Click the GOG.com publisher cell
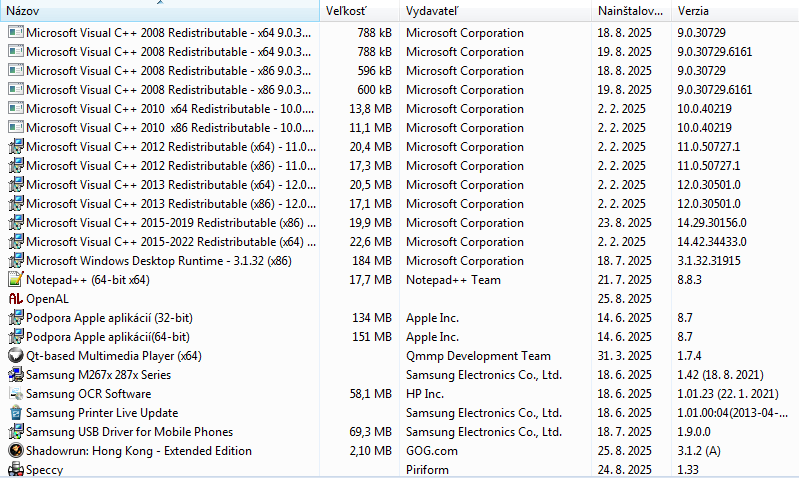The image size is (799, 478). 432,451
